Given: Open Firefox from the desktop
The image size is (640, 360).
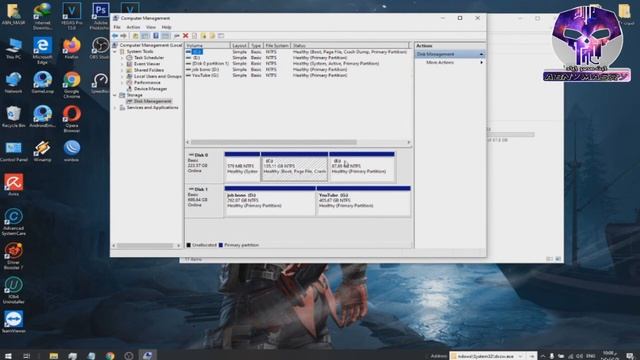Looking at the screenshot, I should click(x=71, y=48).
